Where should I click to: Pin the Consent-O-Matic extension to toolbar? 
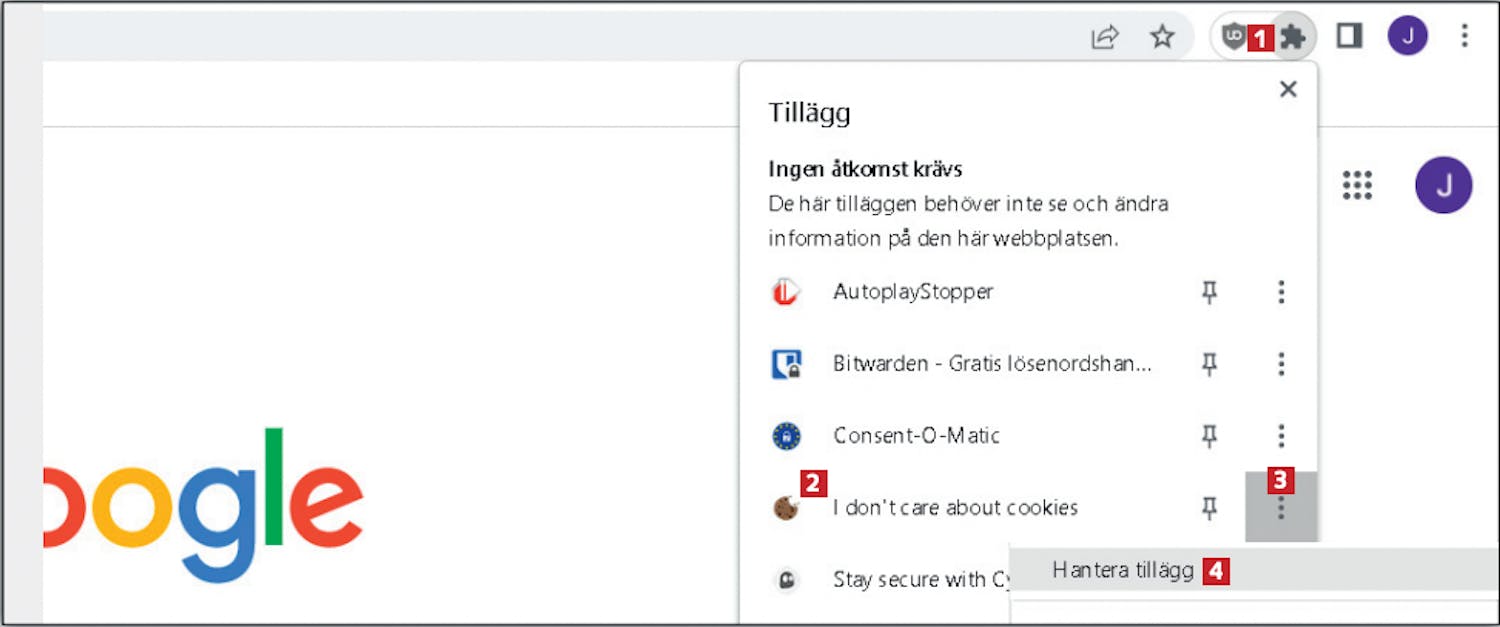pyautogui.click(x=1209, y=436)
